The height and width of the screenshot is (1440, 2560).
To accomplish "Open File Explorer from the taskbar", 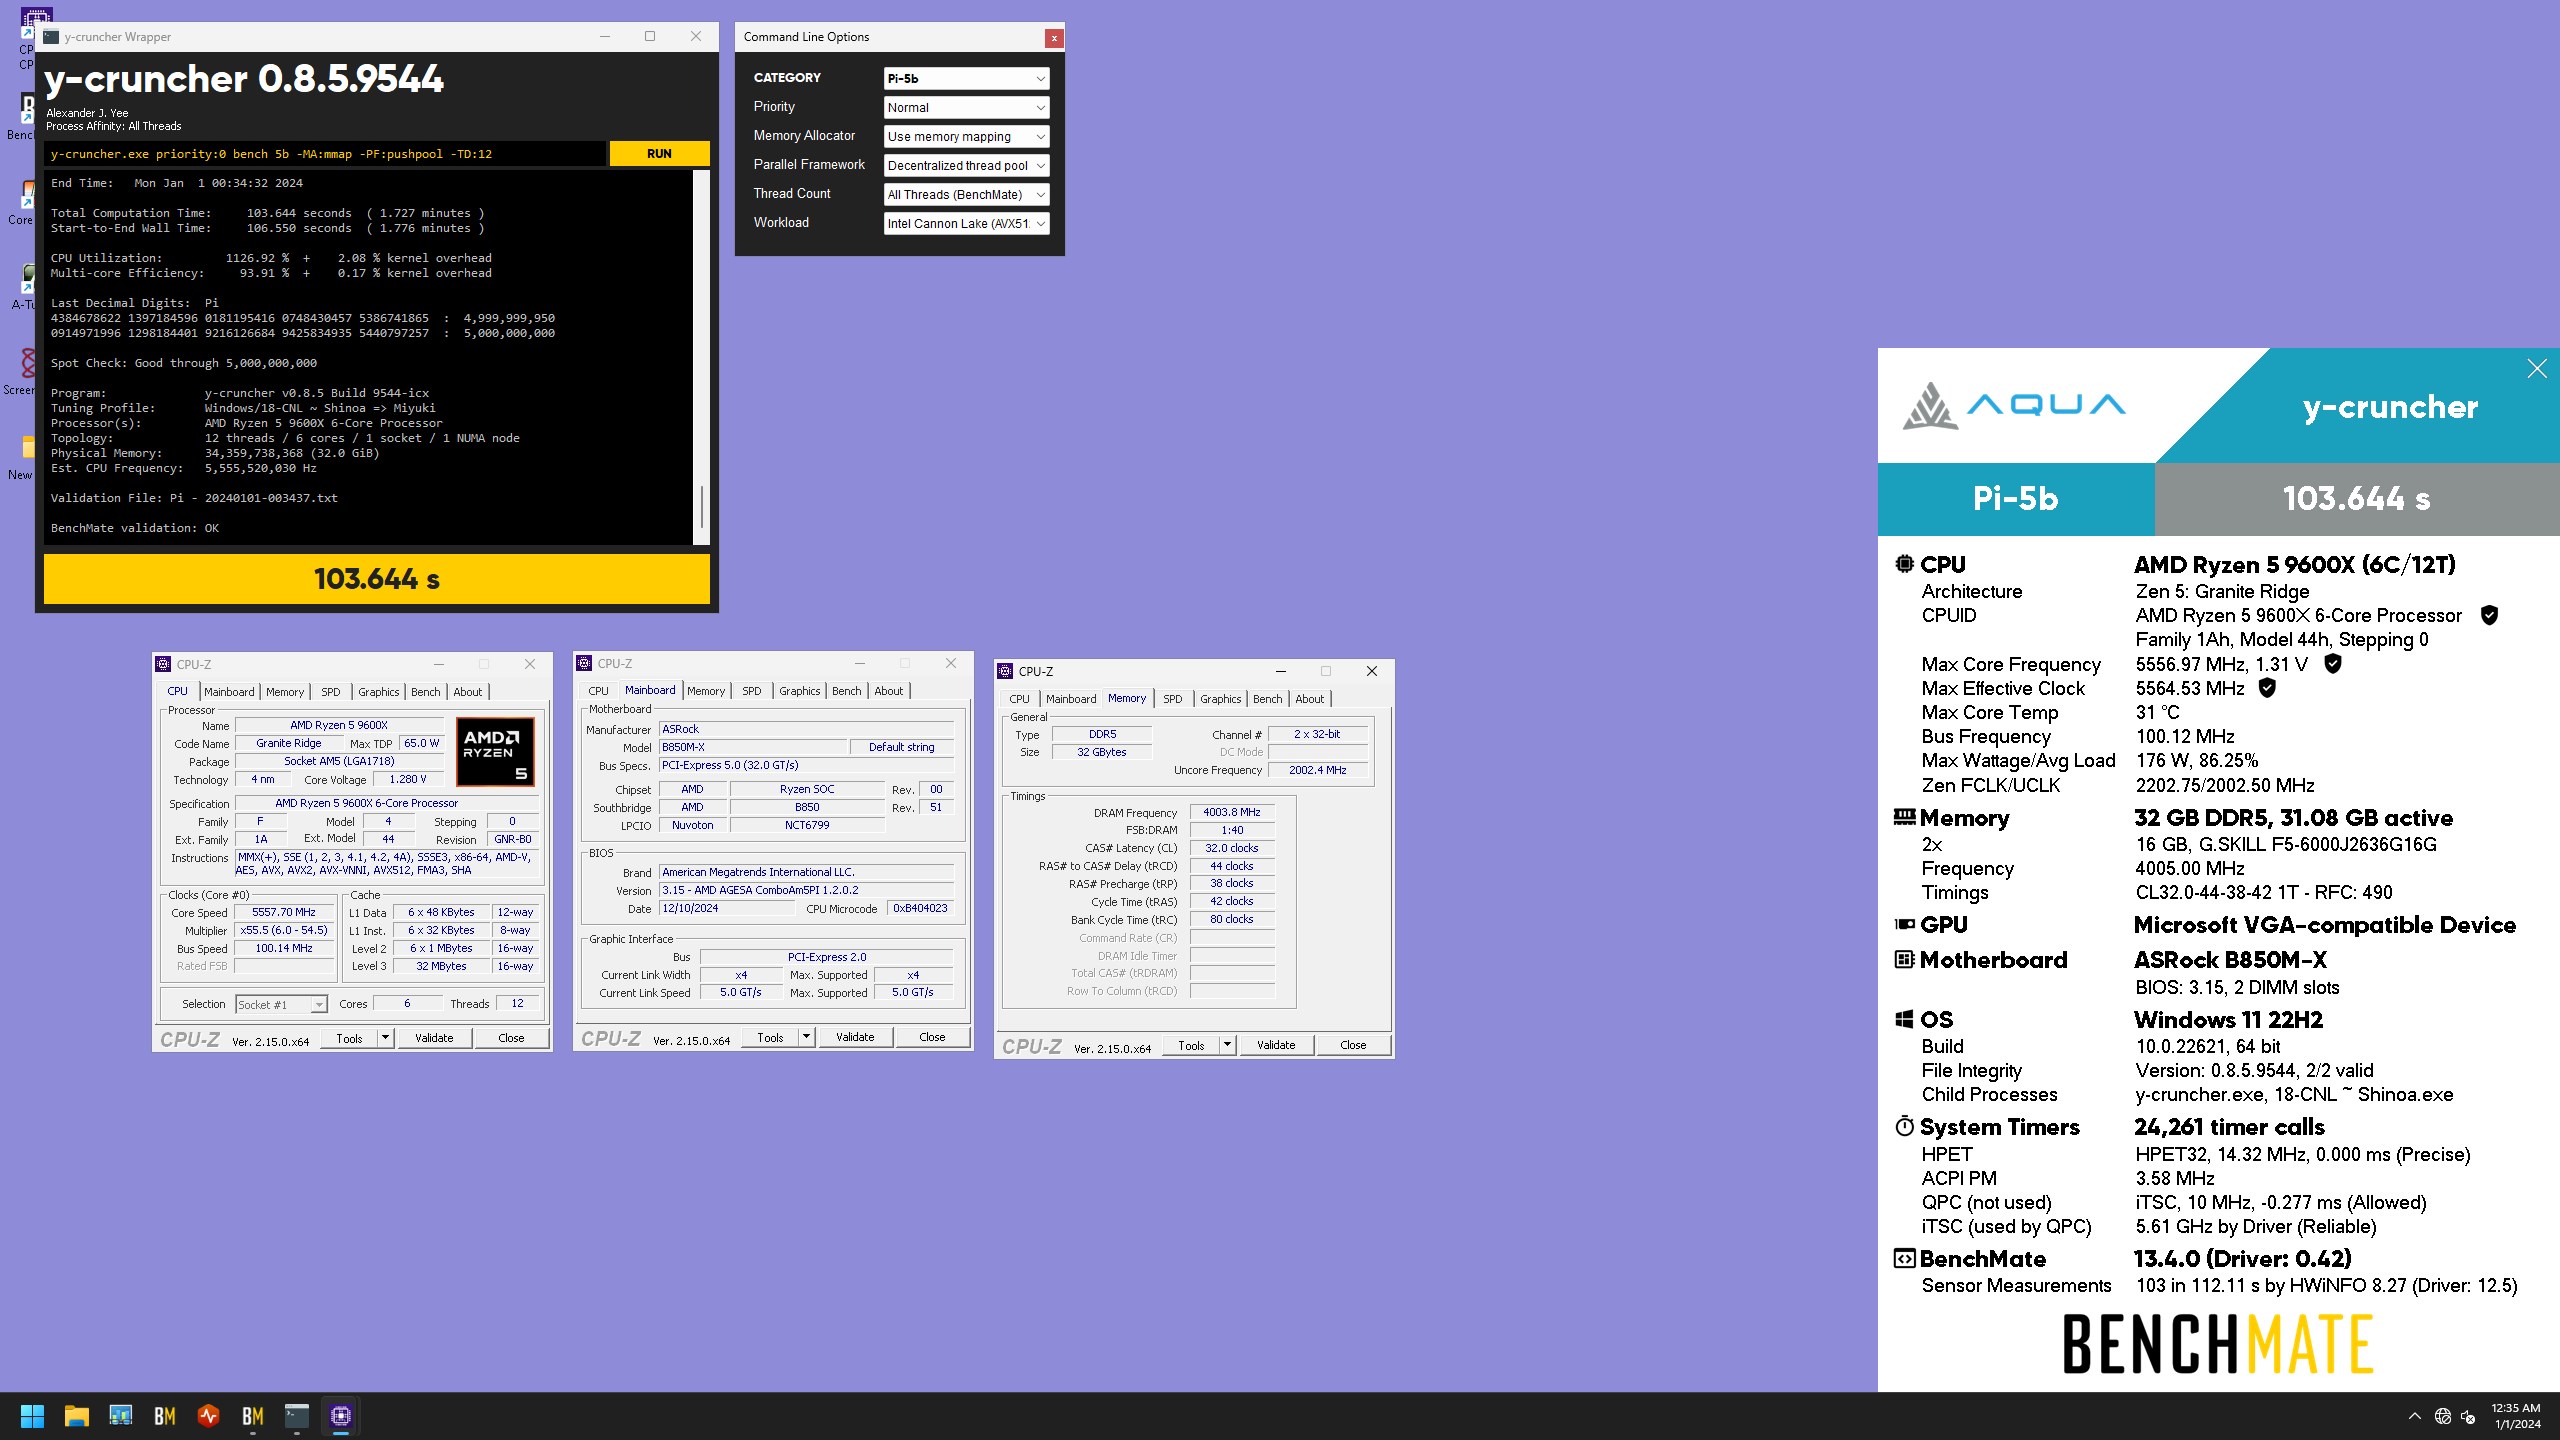I will coord(77,1416).
